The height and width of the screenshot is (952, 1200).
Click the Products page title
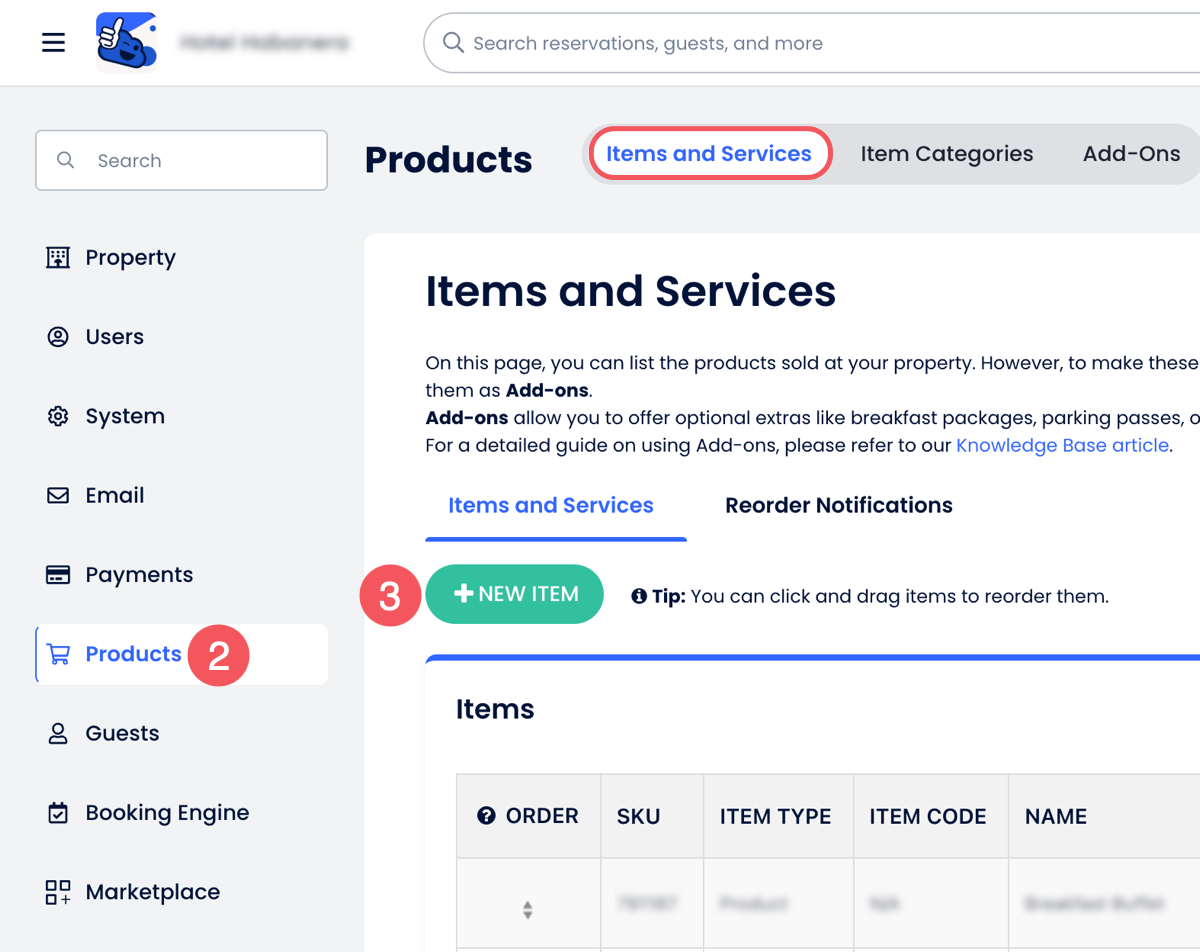tap(449, 160)
